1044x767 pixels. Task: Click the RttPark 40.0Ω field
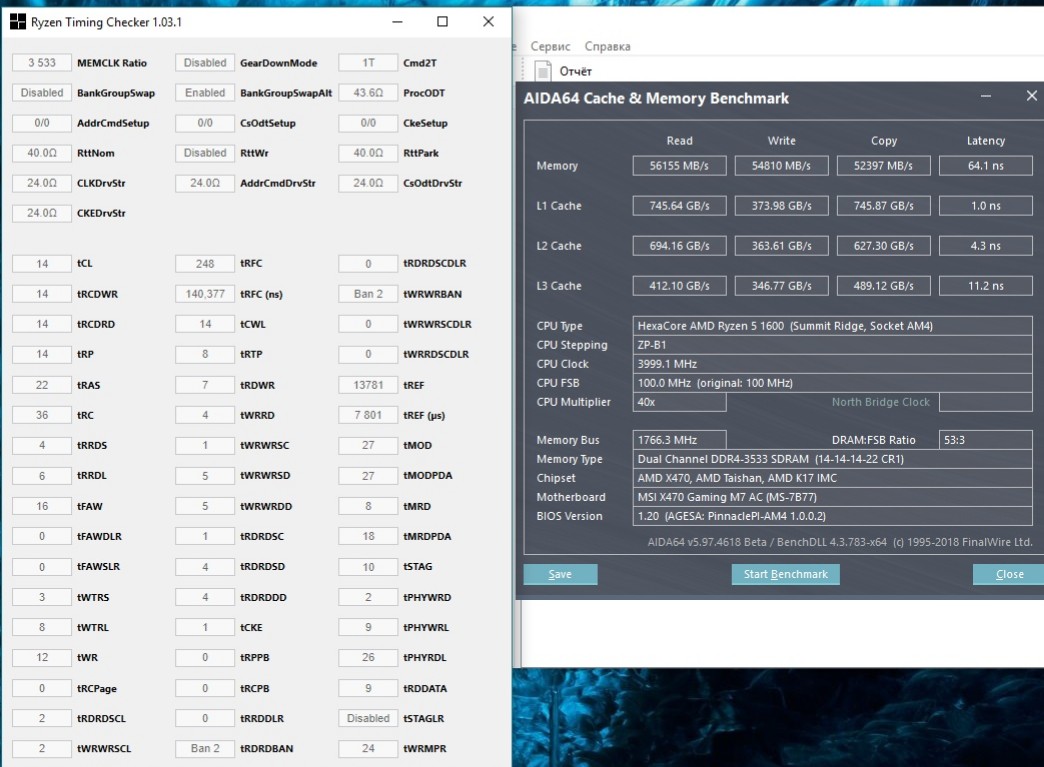(368, 152)
